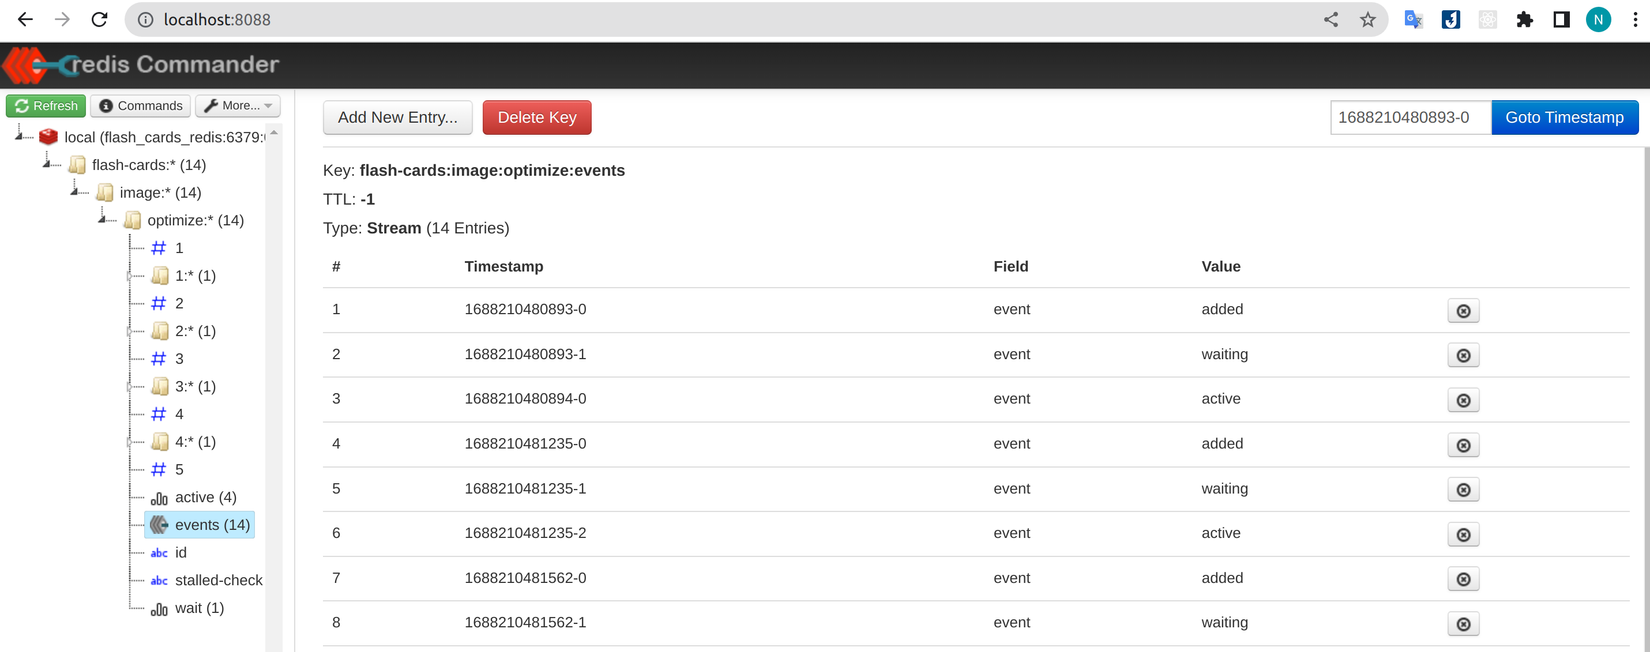This screenshot has width=1650, height=652.
Task: Open the More... dropdown menu
Action: (238, 106)
